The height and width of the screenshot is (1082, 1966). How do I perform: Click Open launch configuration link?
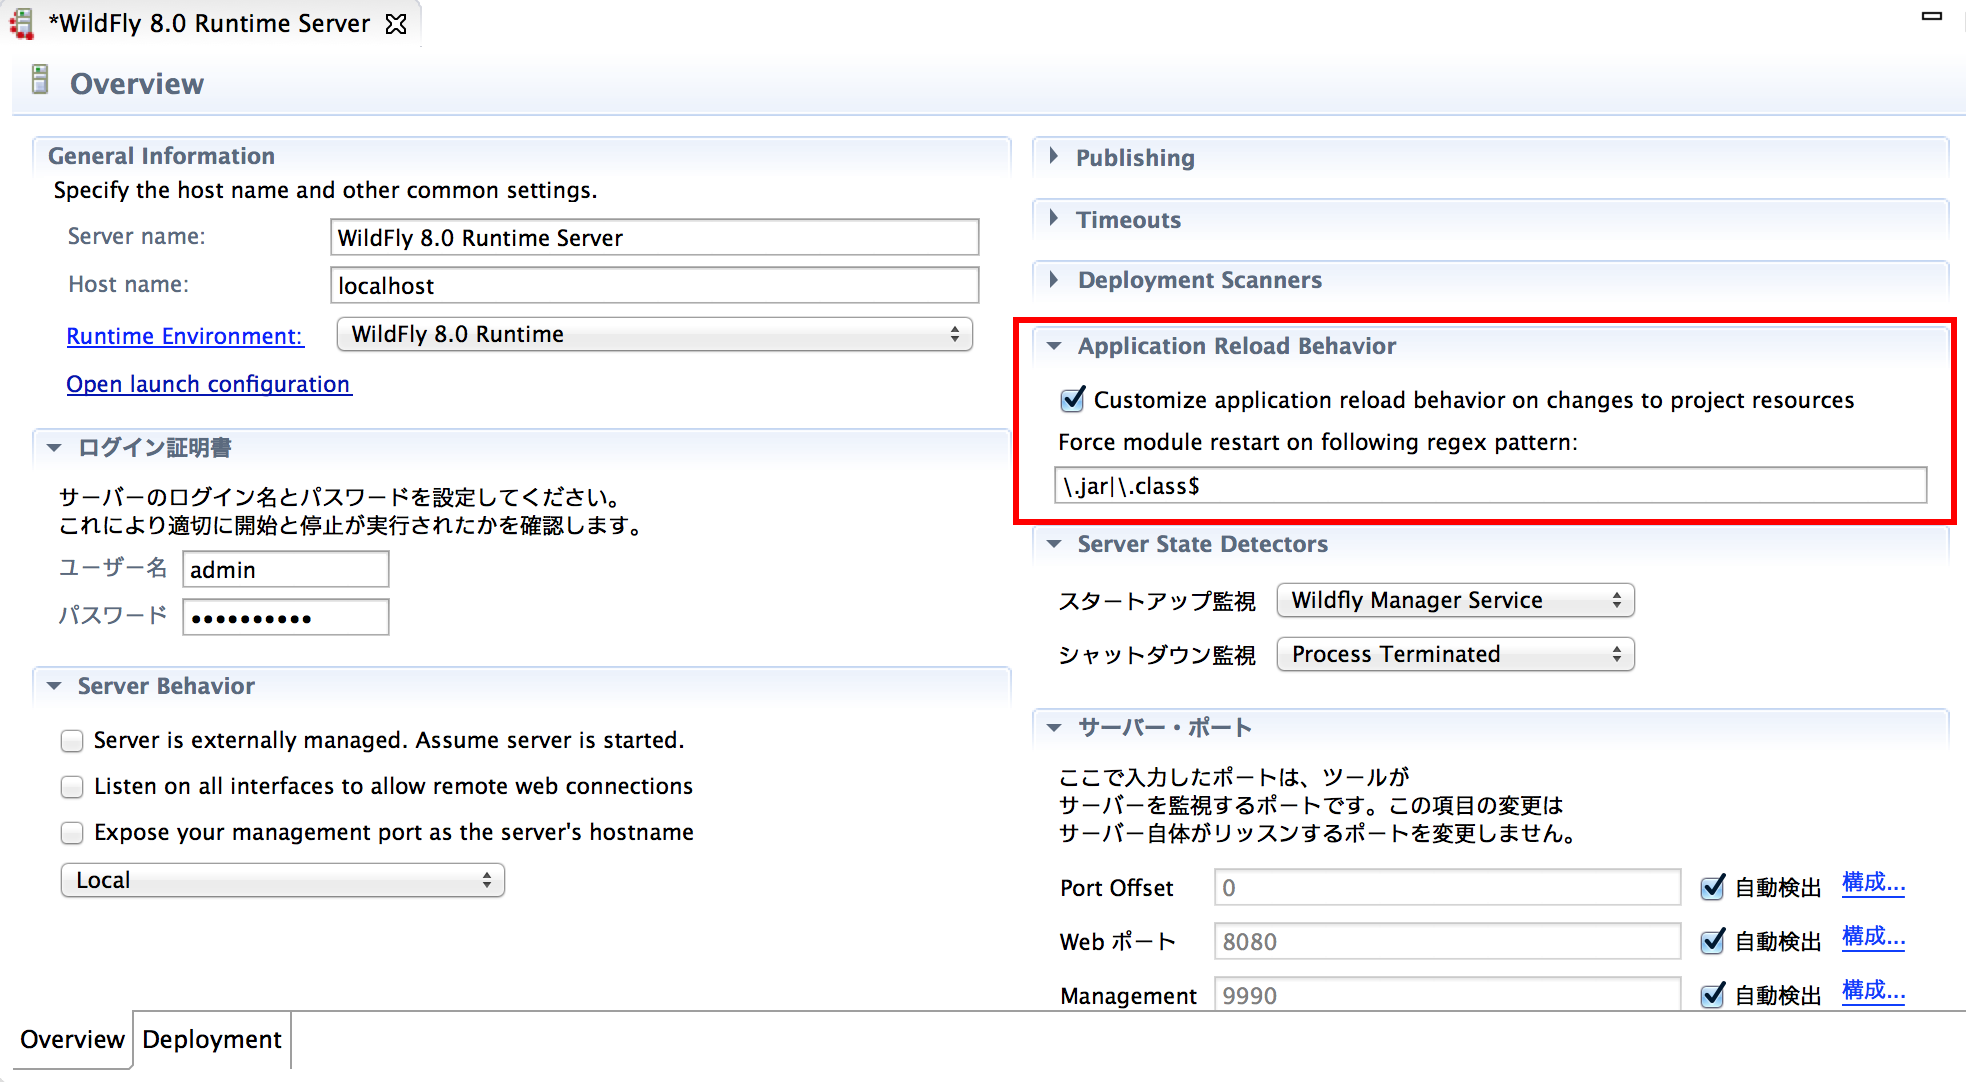pyautogui.click(x=209, y=384)
